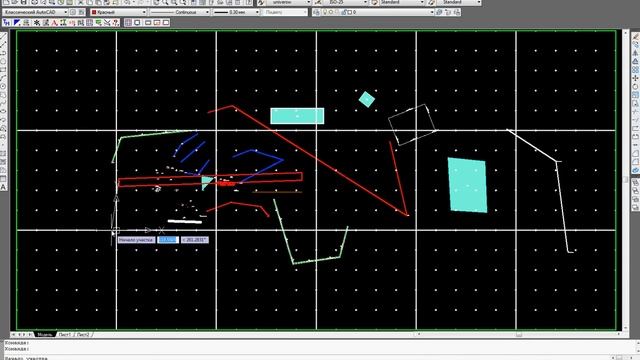
Task: Click the highlighted dynamic input distance field
Action: point(168,240)
